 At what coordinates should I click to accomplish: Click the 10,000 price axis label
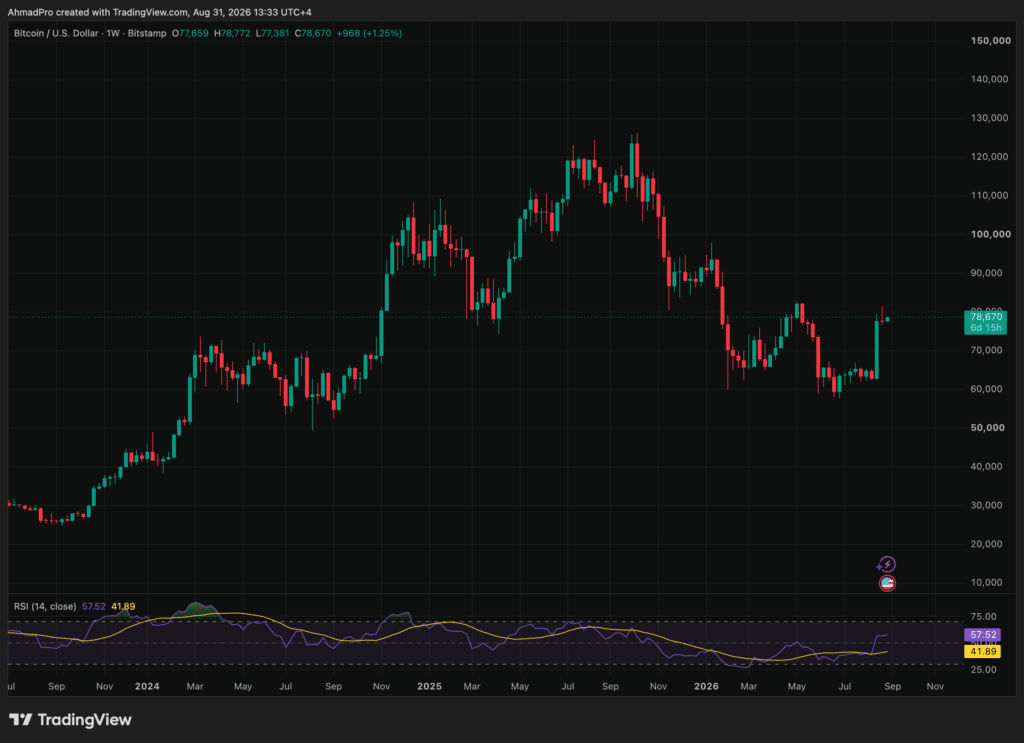[x=986, y=582]
